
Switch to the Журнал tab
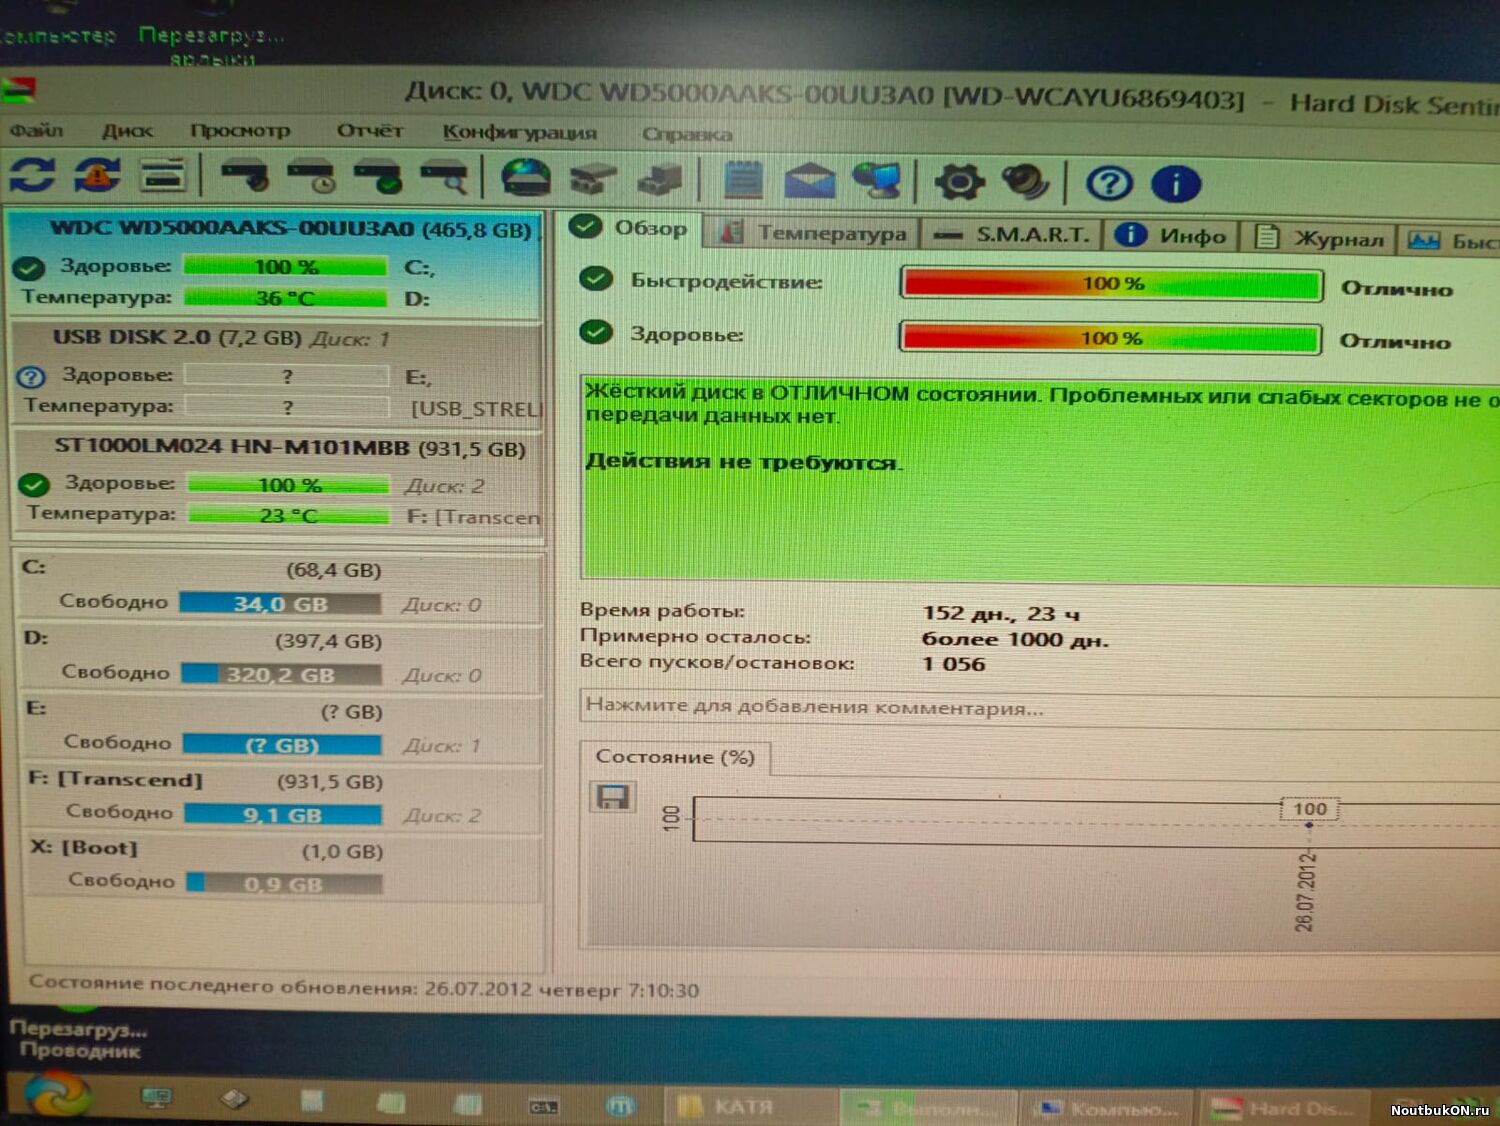pyautogui.click(x=1320, y=238)
